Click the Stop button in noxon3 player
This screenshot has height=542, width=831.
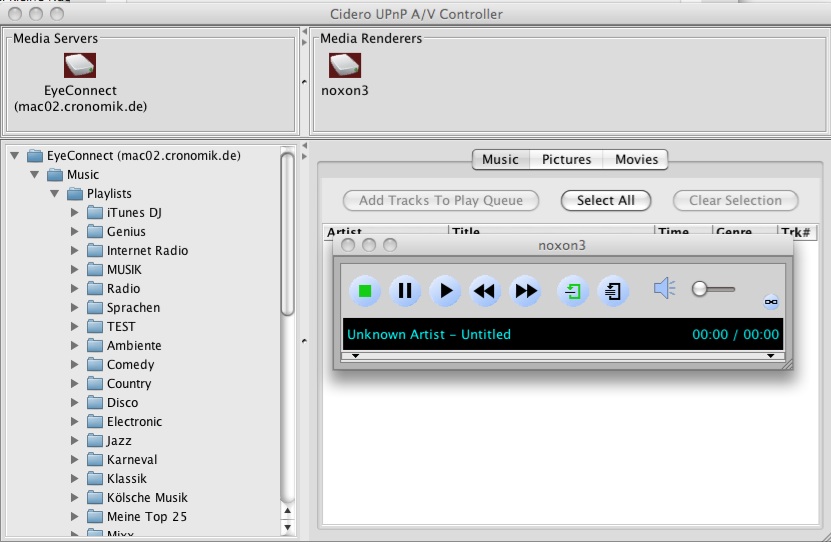pos(365,291)
